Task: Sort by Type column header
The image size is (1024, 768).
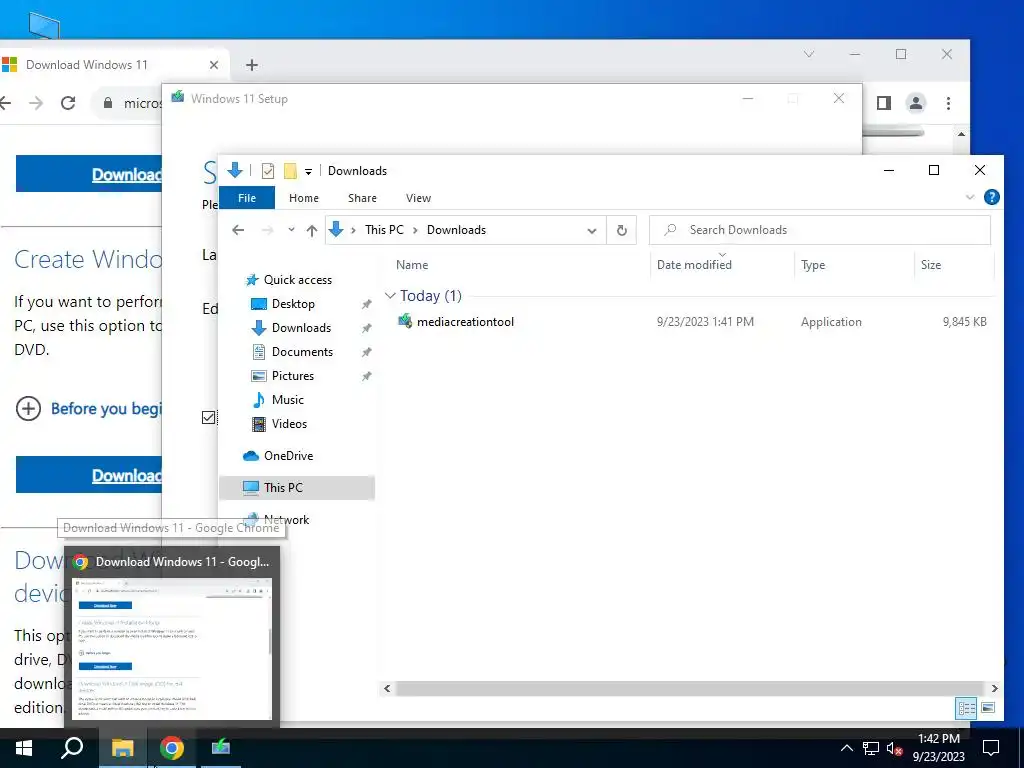Action: [x=813, y=265]
